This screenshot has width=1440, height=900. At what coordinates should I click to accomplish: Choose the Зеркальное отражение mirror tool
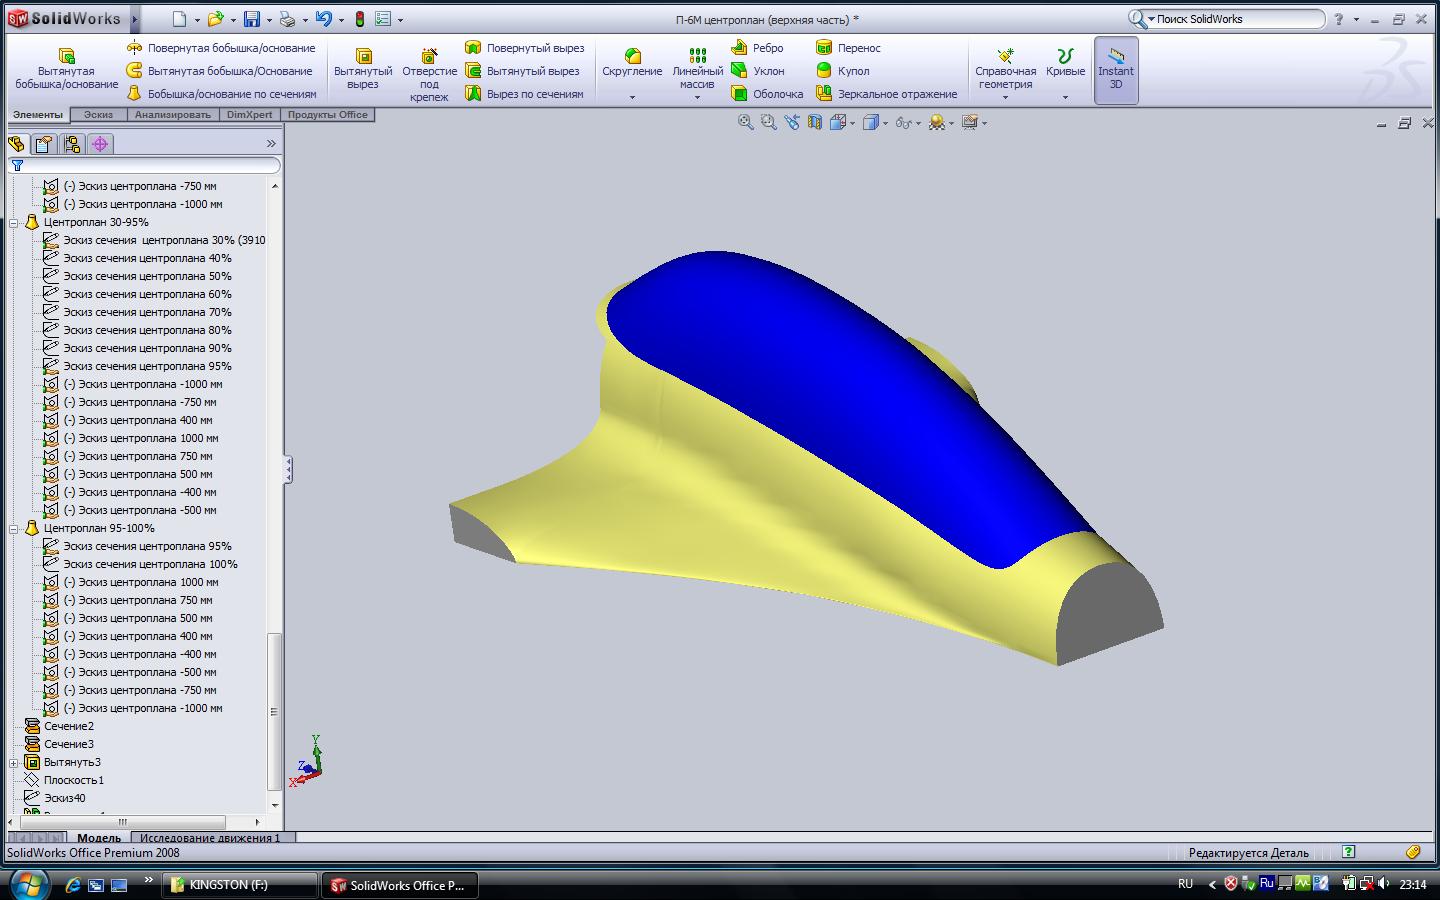point(824,94)
